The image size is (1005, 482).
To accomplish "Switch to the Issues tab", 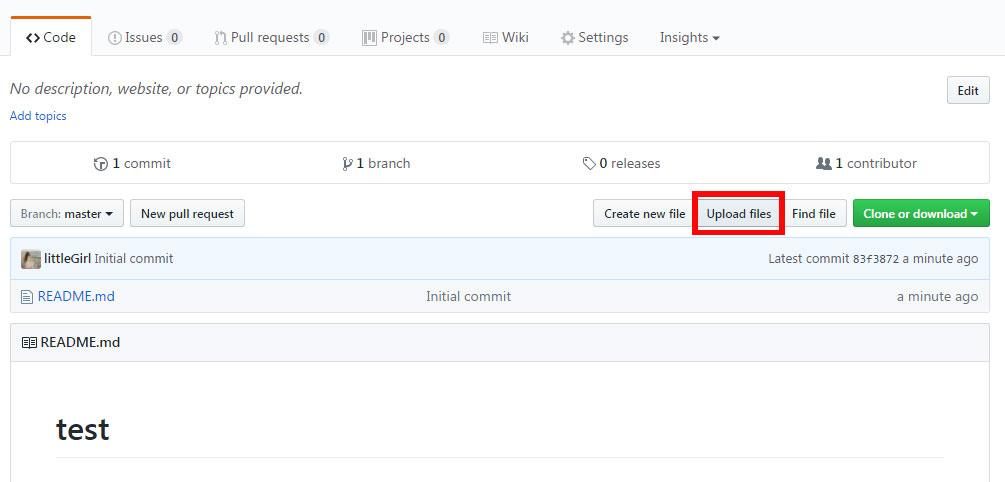I will tap(145, 37).
